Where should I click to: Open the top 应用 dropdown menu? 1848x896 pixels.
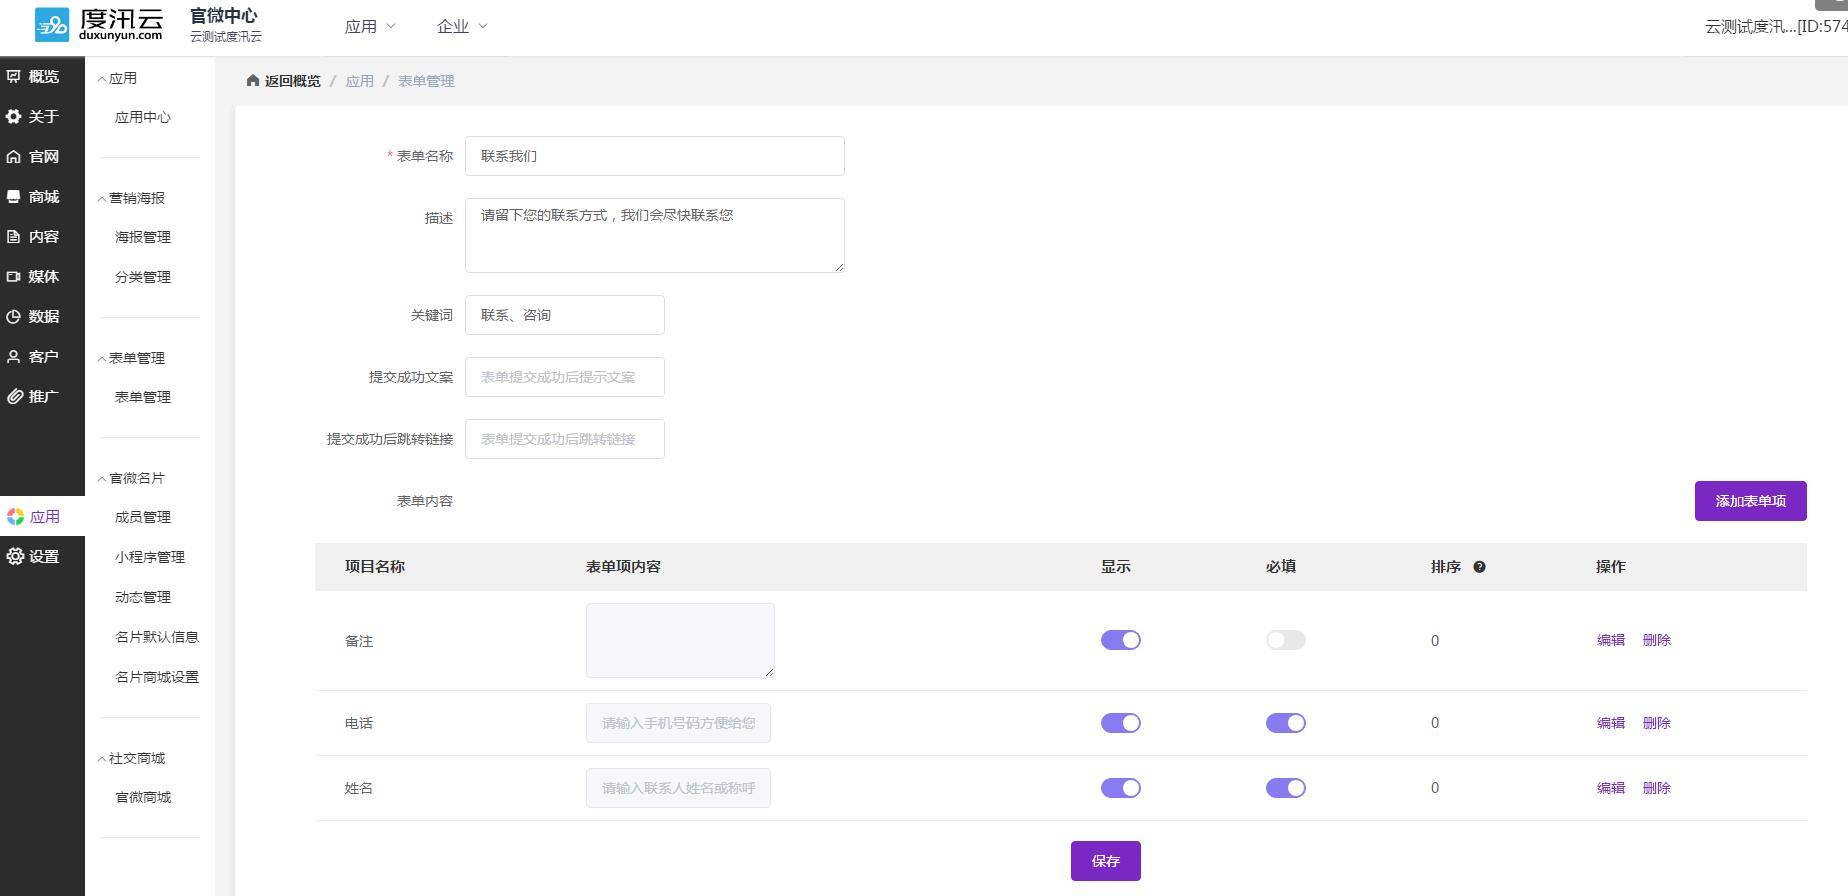coord(369,26)
